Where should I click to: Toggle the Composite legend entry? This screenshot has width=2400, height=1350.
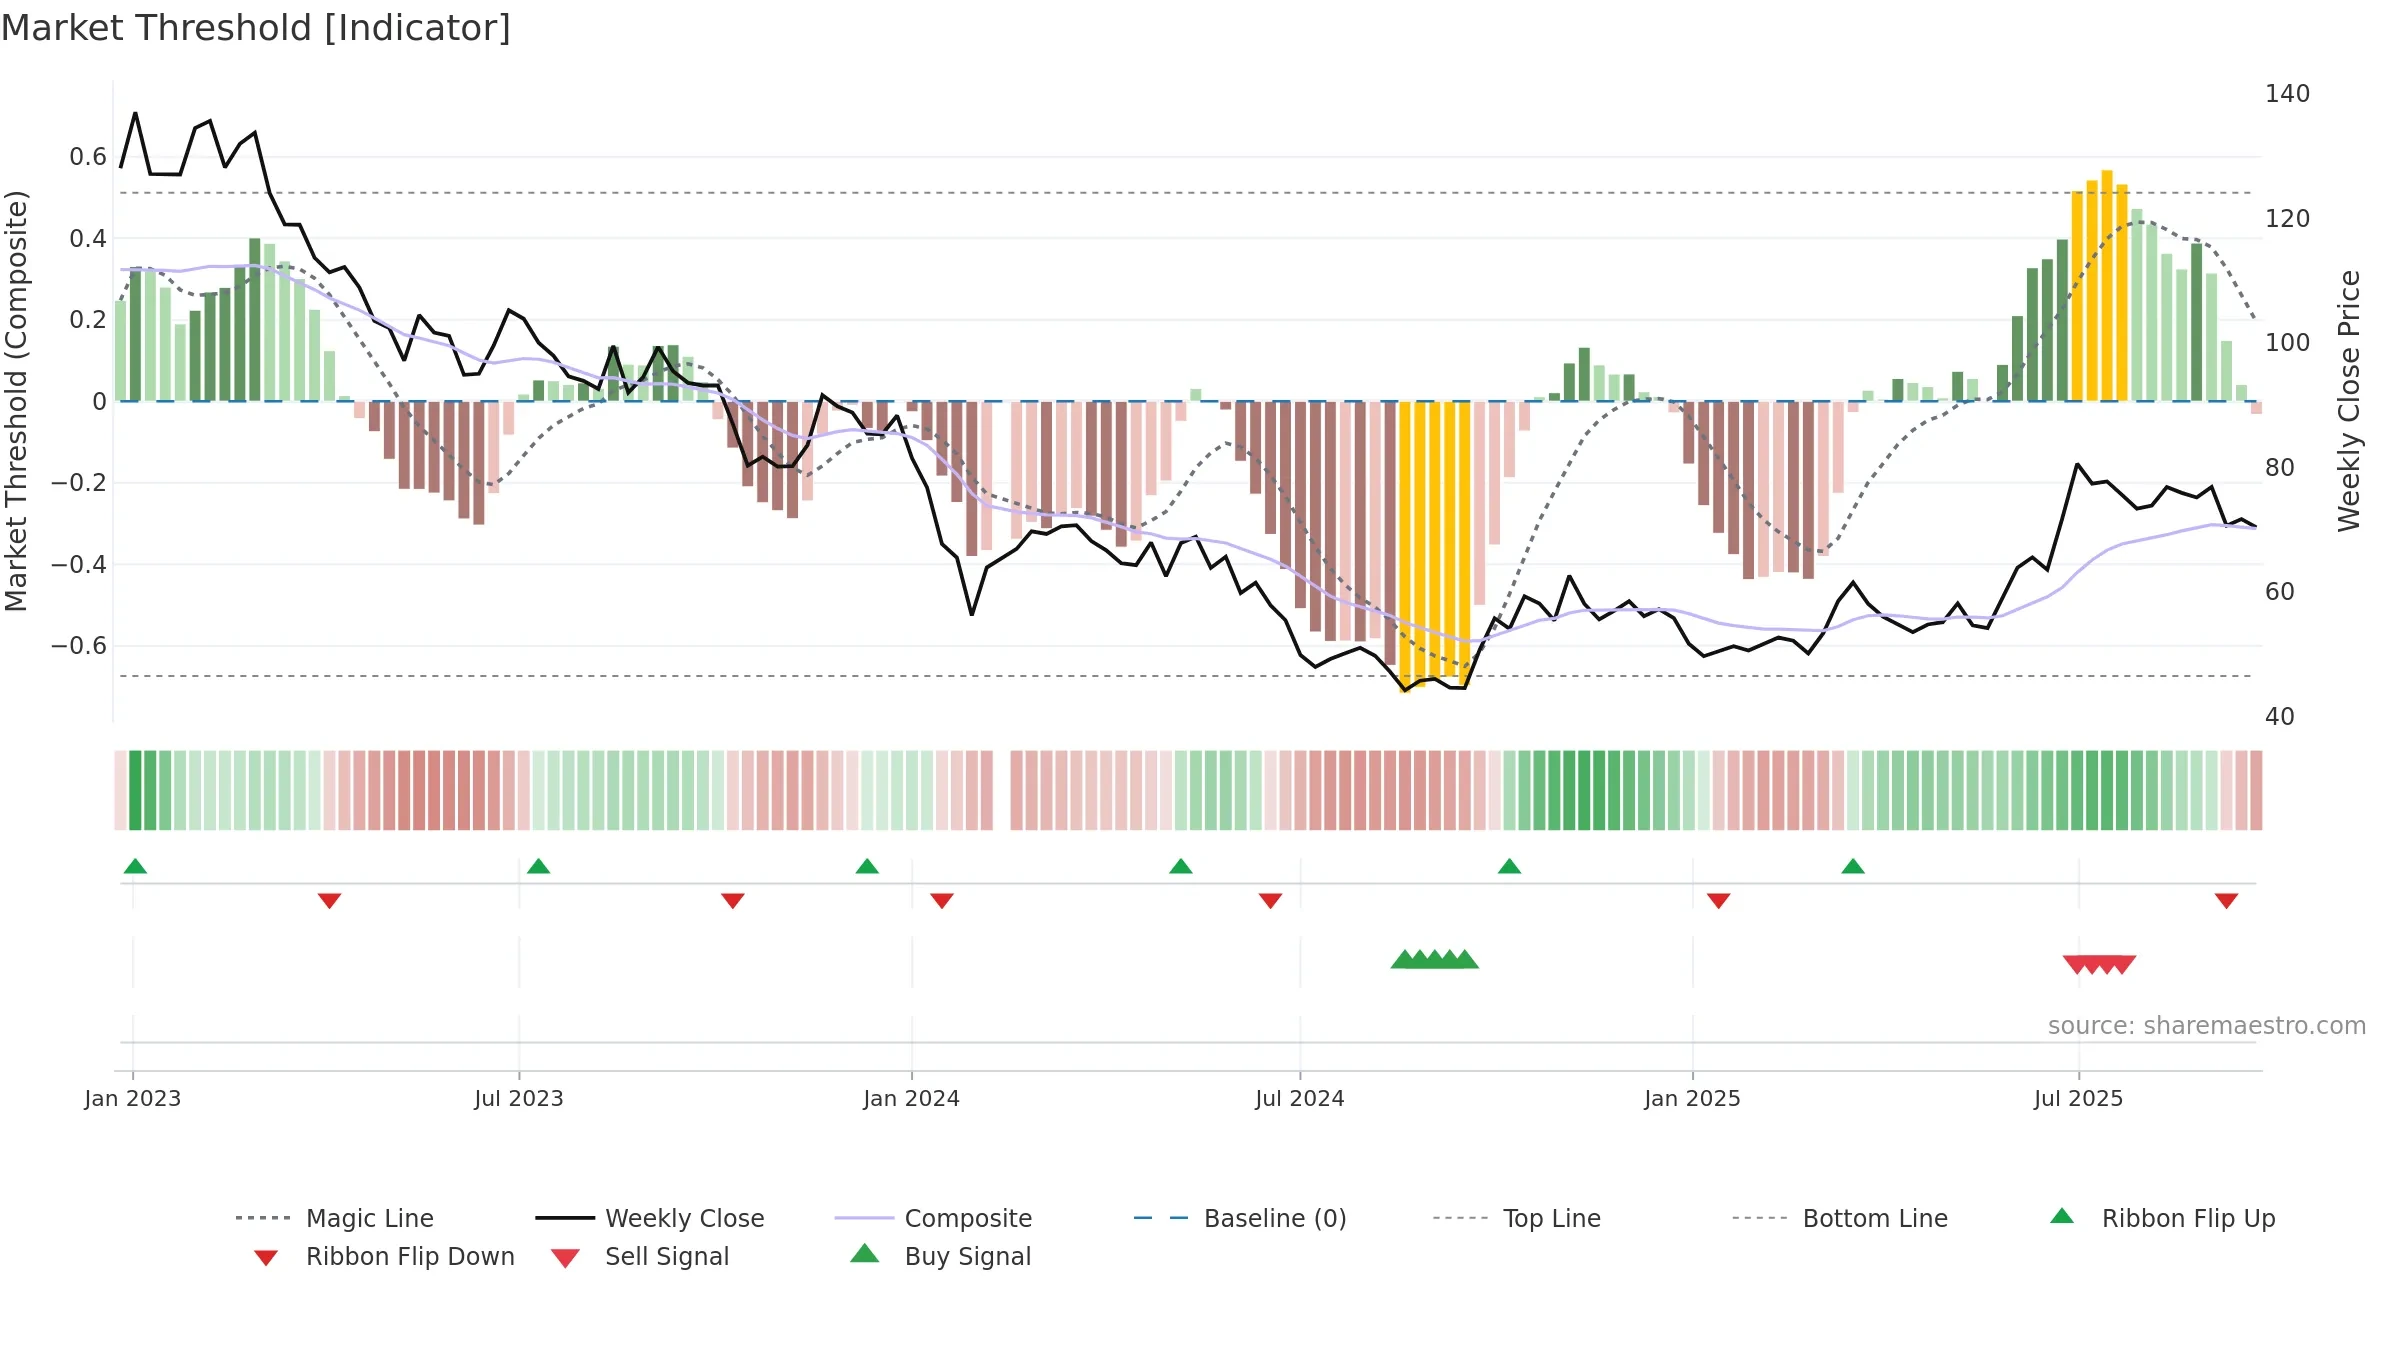(x=934, y=1218)
